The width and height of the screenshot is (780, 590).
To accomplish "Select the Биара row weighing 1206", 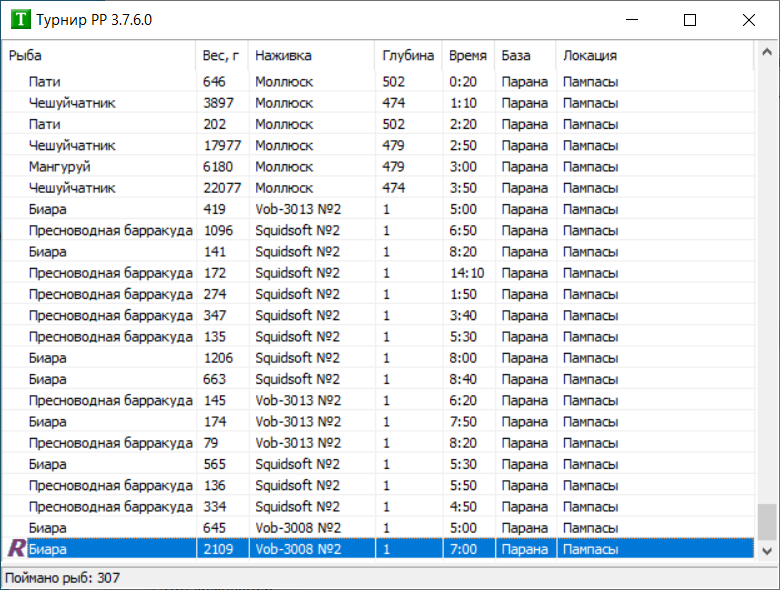I will click(378, 358).
